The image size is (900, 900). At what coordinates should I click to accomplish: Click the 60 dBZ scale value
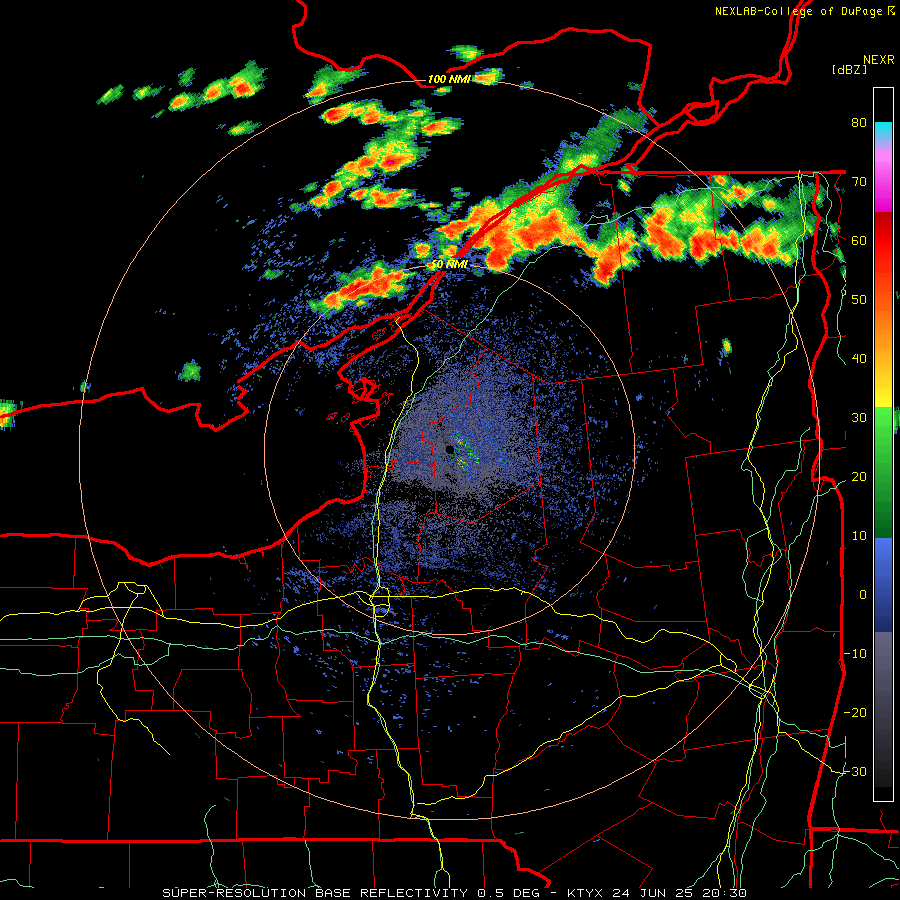[859, 240]
